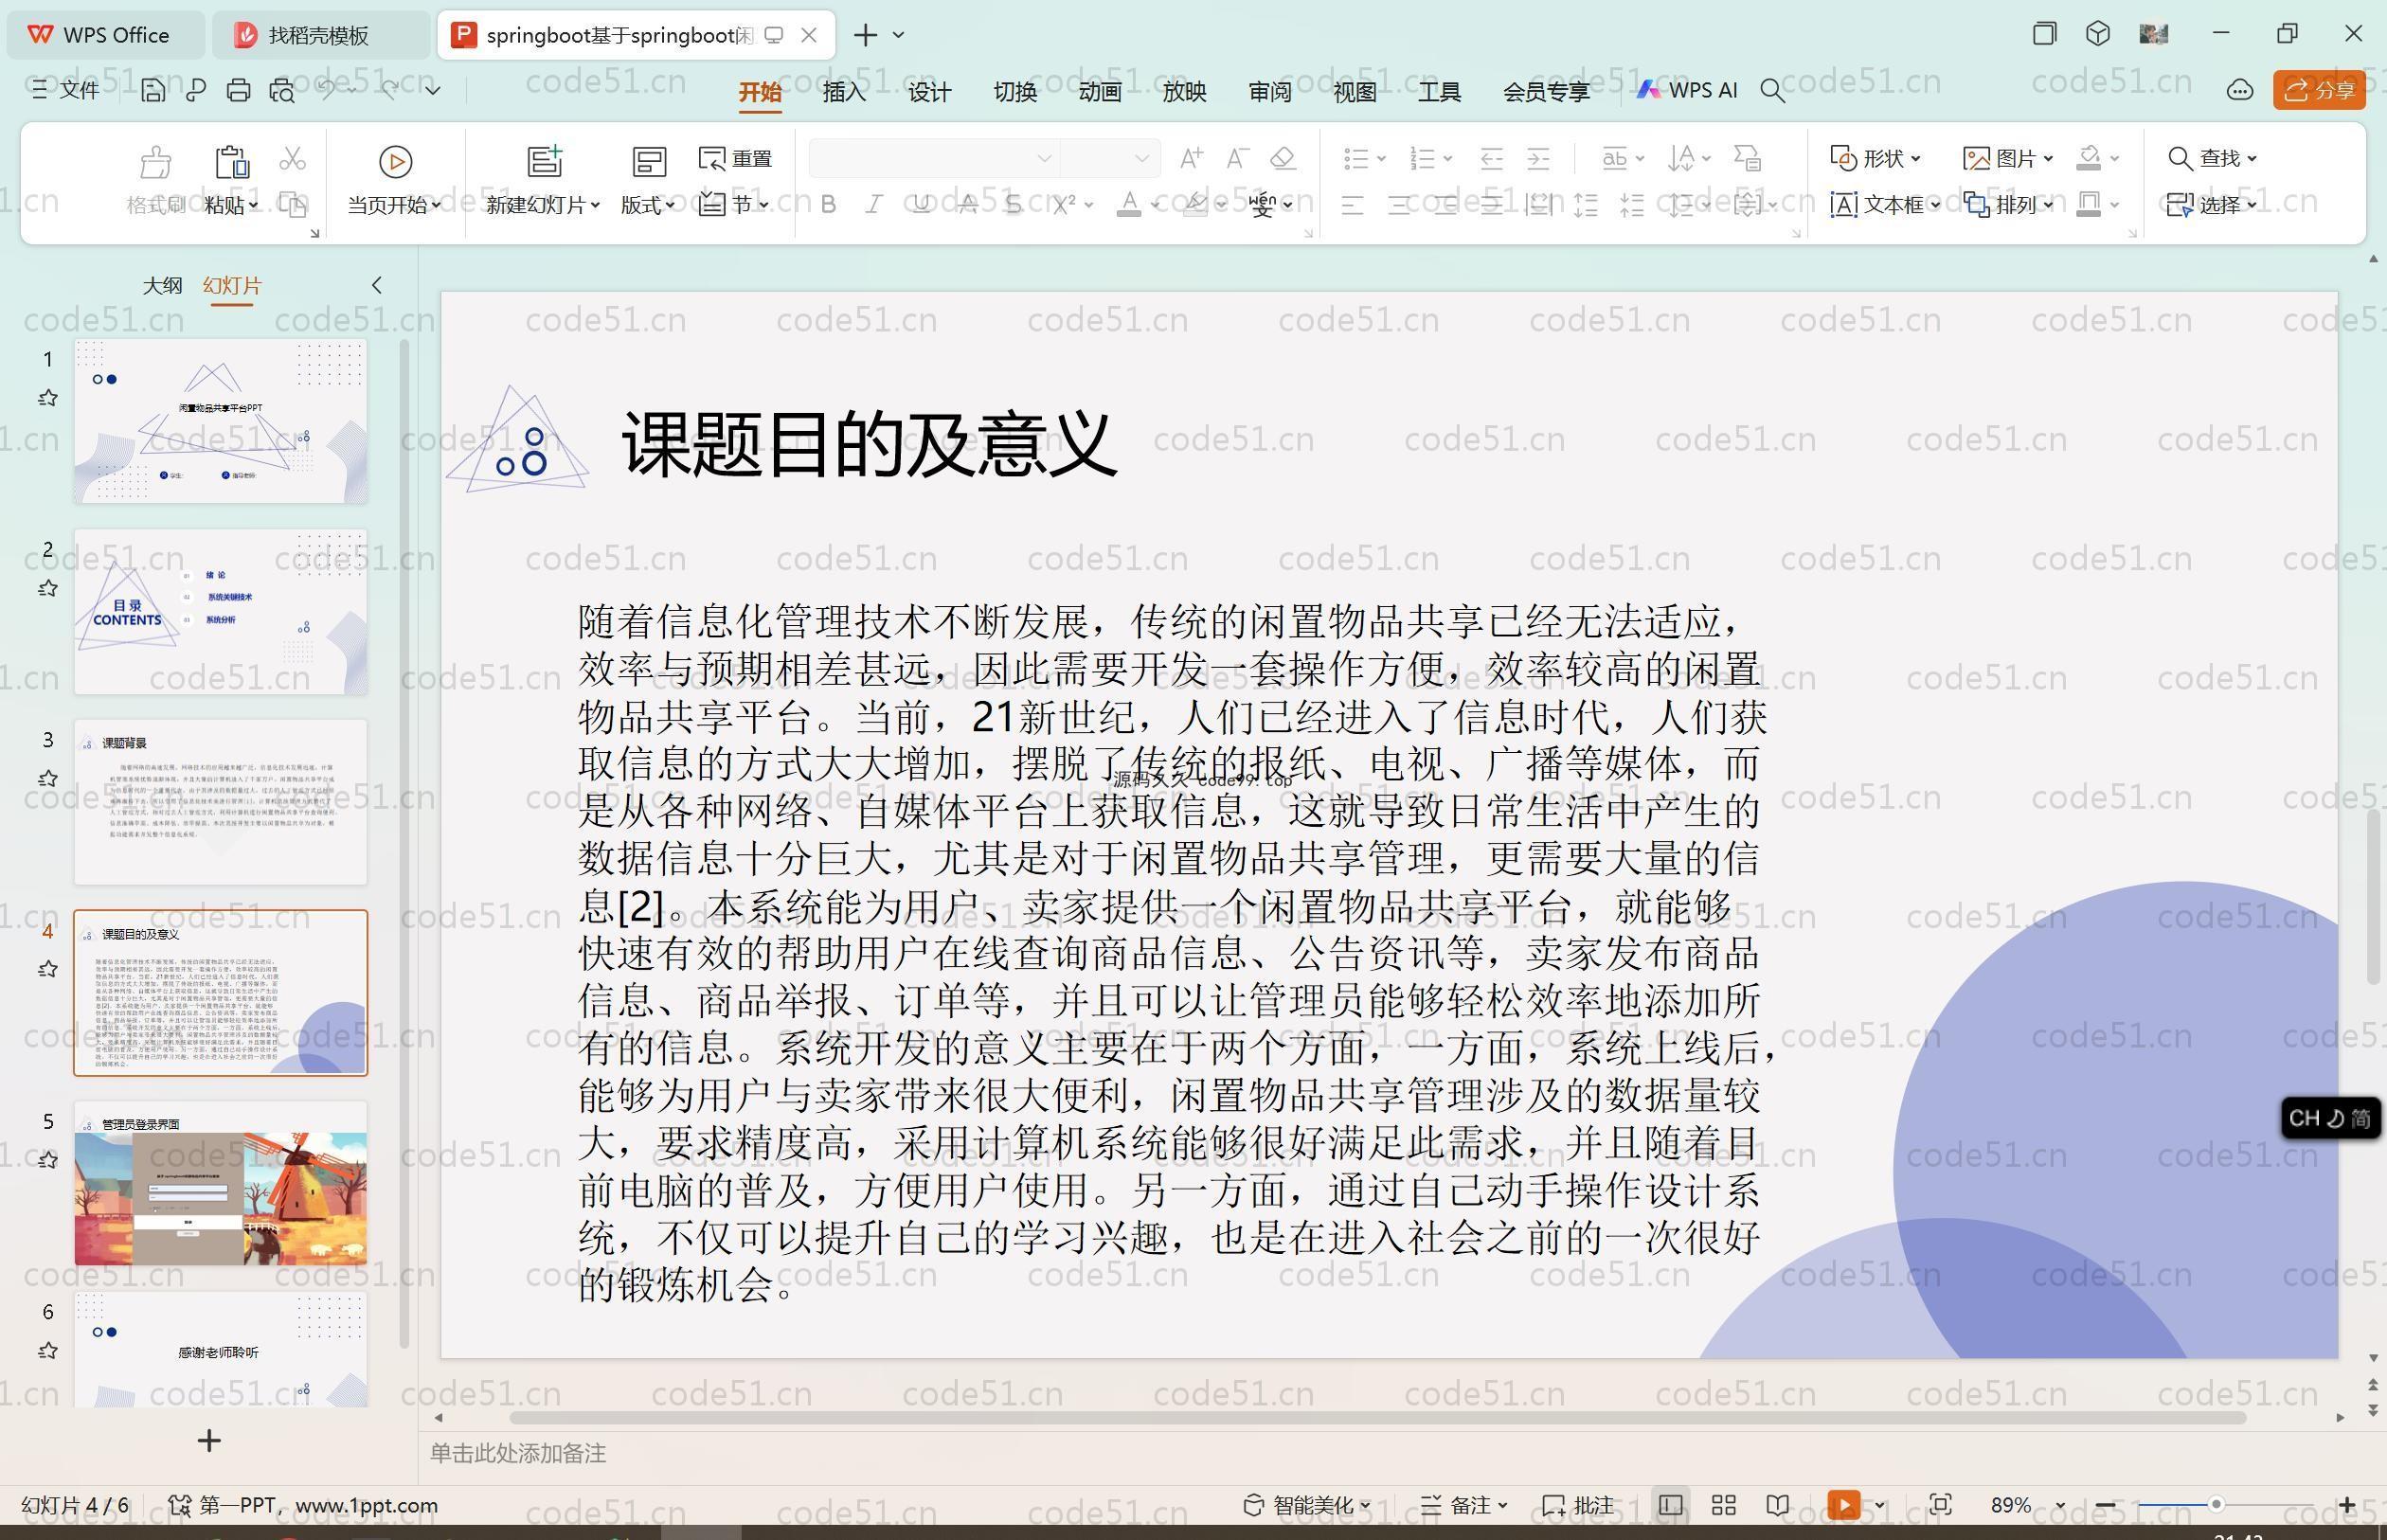This screenshot has width=2387, height=1540.
Task: Click the Select (选择) button
Action: pyautogui.click(x=2212, y=205)
